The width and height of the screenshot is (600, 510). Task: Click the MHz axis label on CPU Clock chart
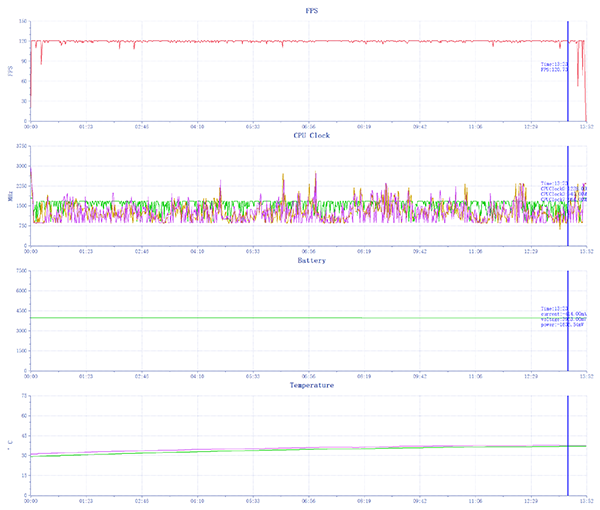click(x=11, y=198)
